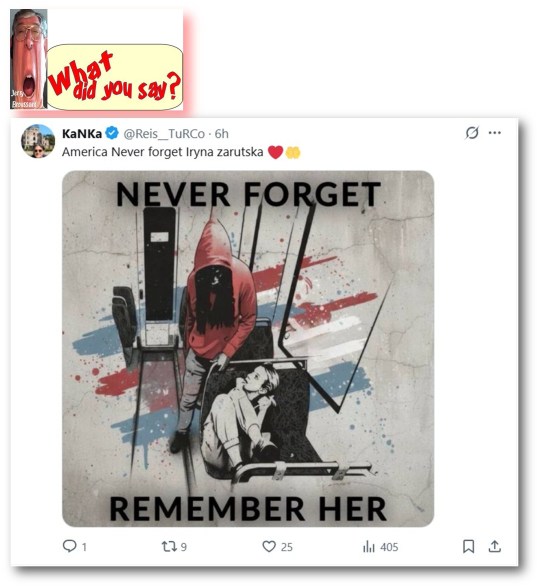This screenshot has width=540, height=588.
Task: Click the red heart emoji in tweet
Action: pyautogui.click(x=275, y=152)
